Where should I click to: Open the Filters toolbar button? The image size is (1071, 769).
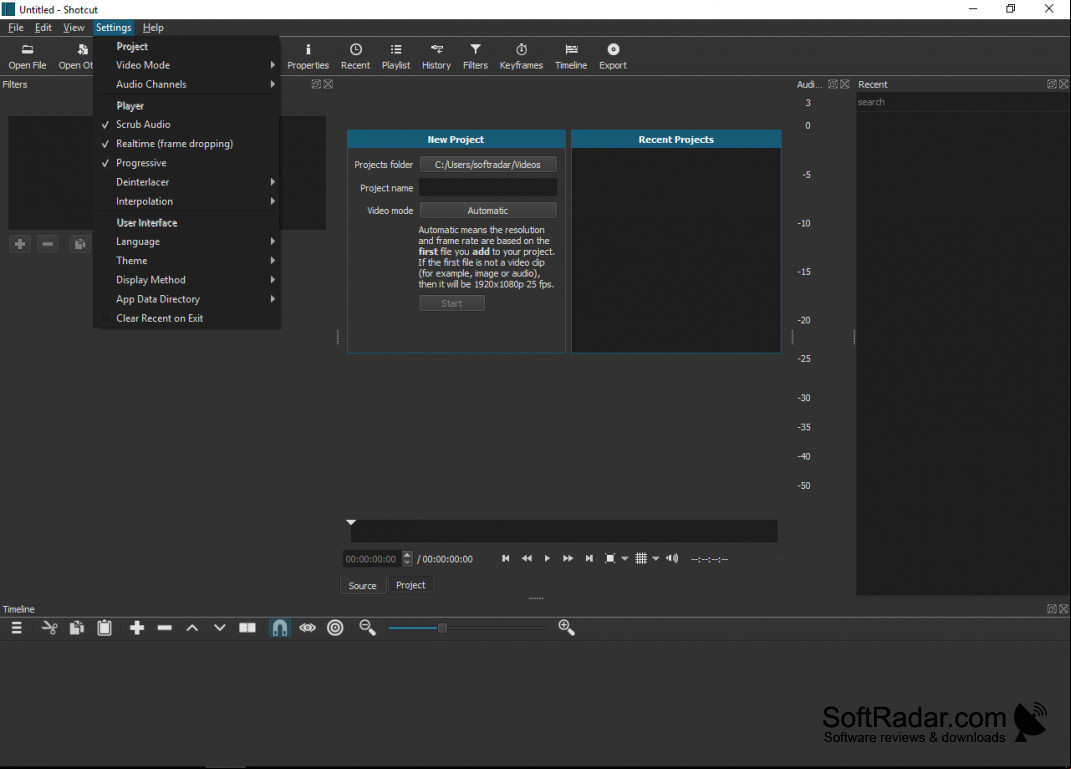click(x=475, y=56)
